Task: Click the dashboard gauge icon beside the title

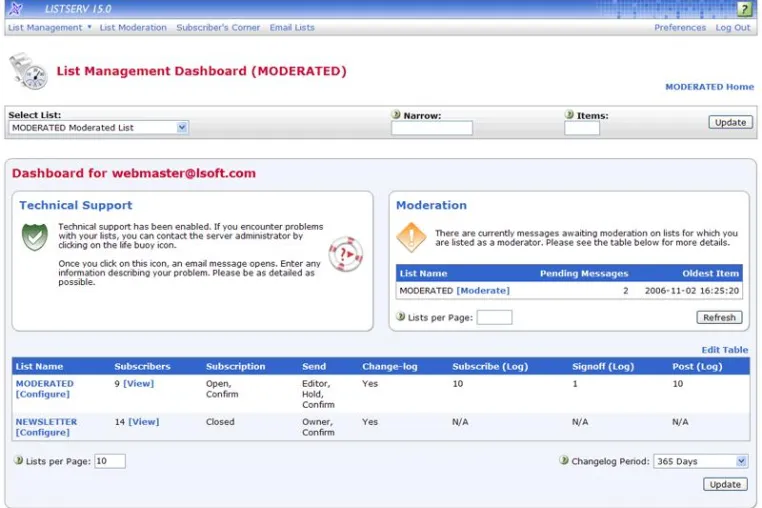Action: point(28,71)
